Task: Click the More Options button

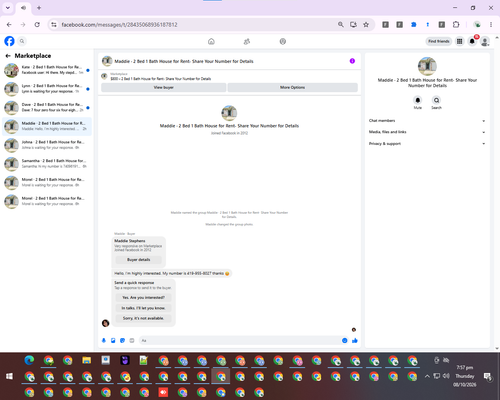Action: click(292, 87)
